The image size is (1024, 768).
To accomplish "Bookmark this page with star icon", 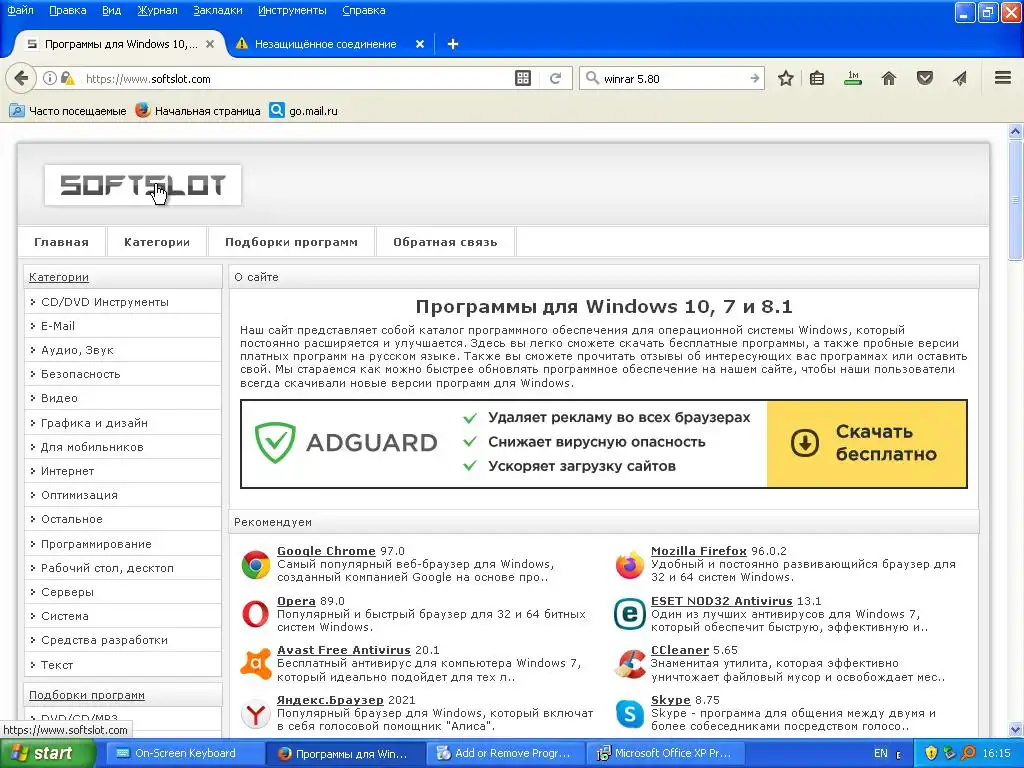I will point(786,78).
